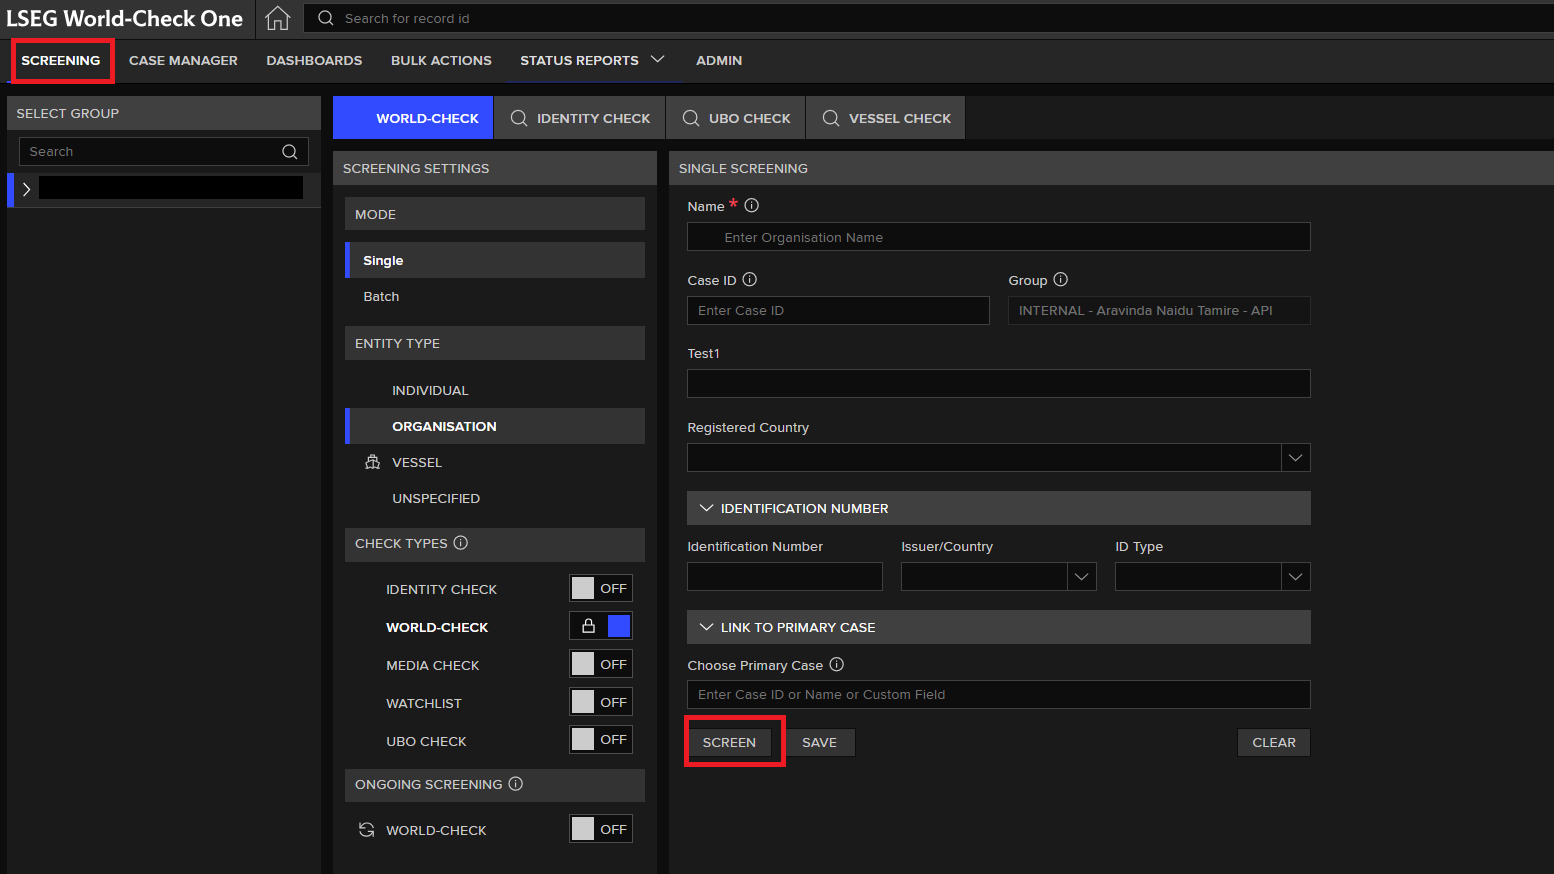Open the Bulk Actions menu

pos(441,60)
